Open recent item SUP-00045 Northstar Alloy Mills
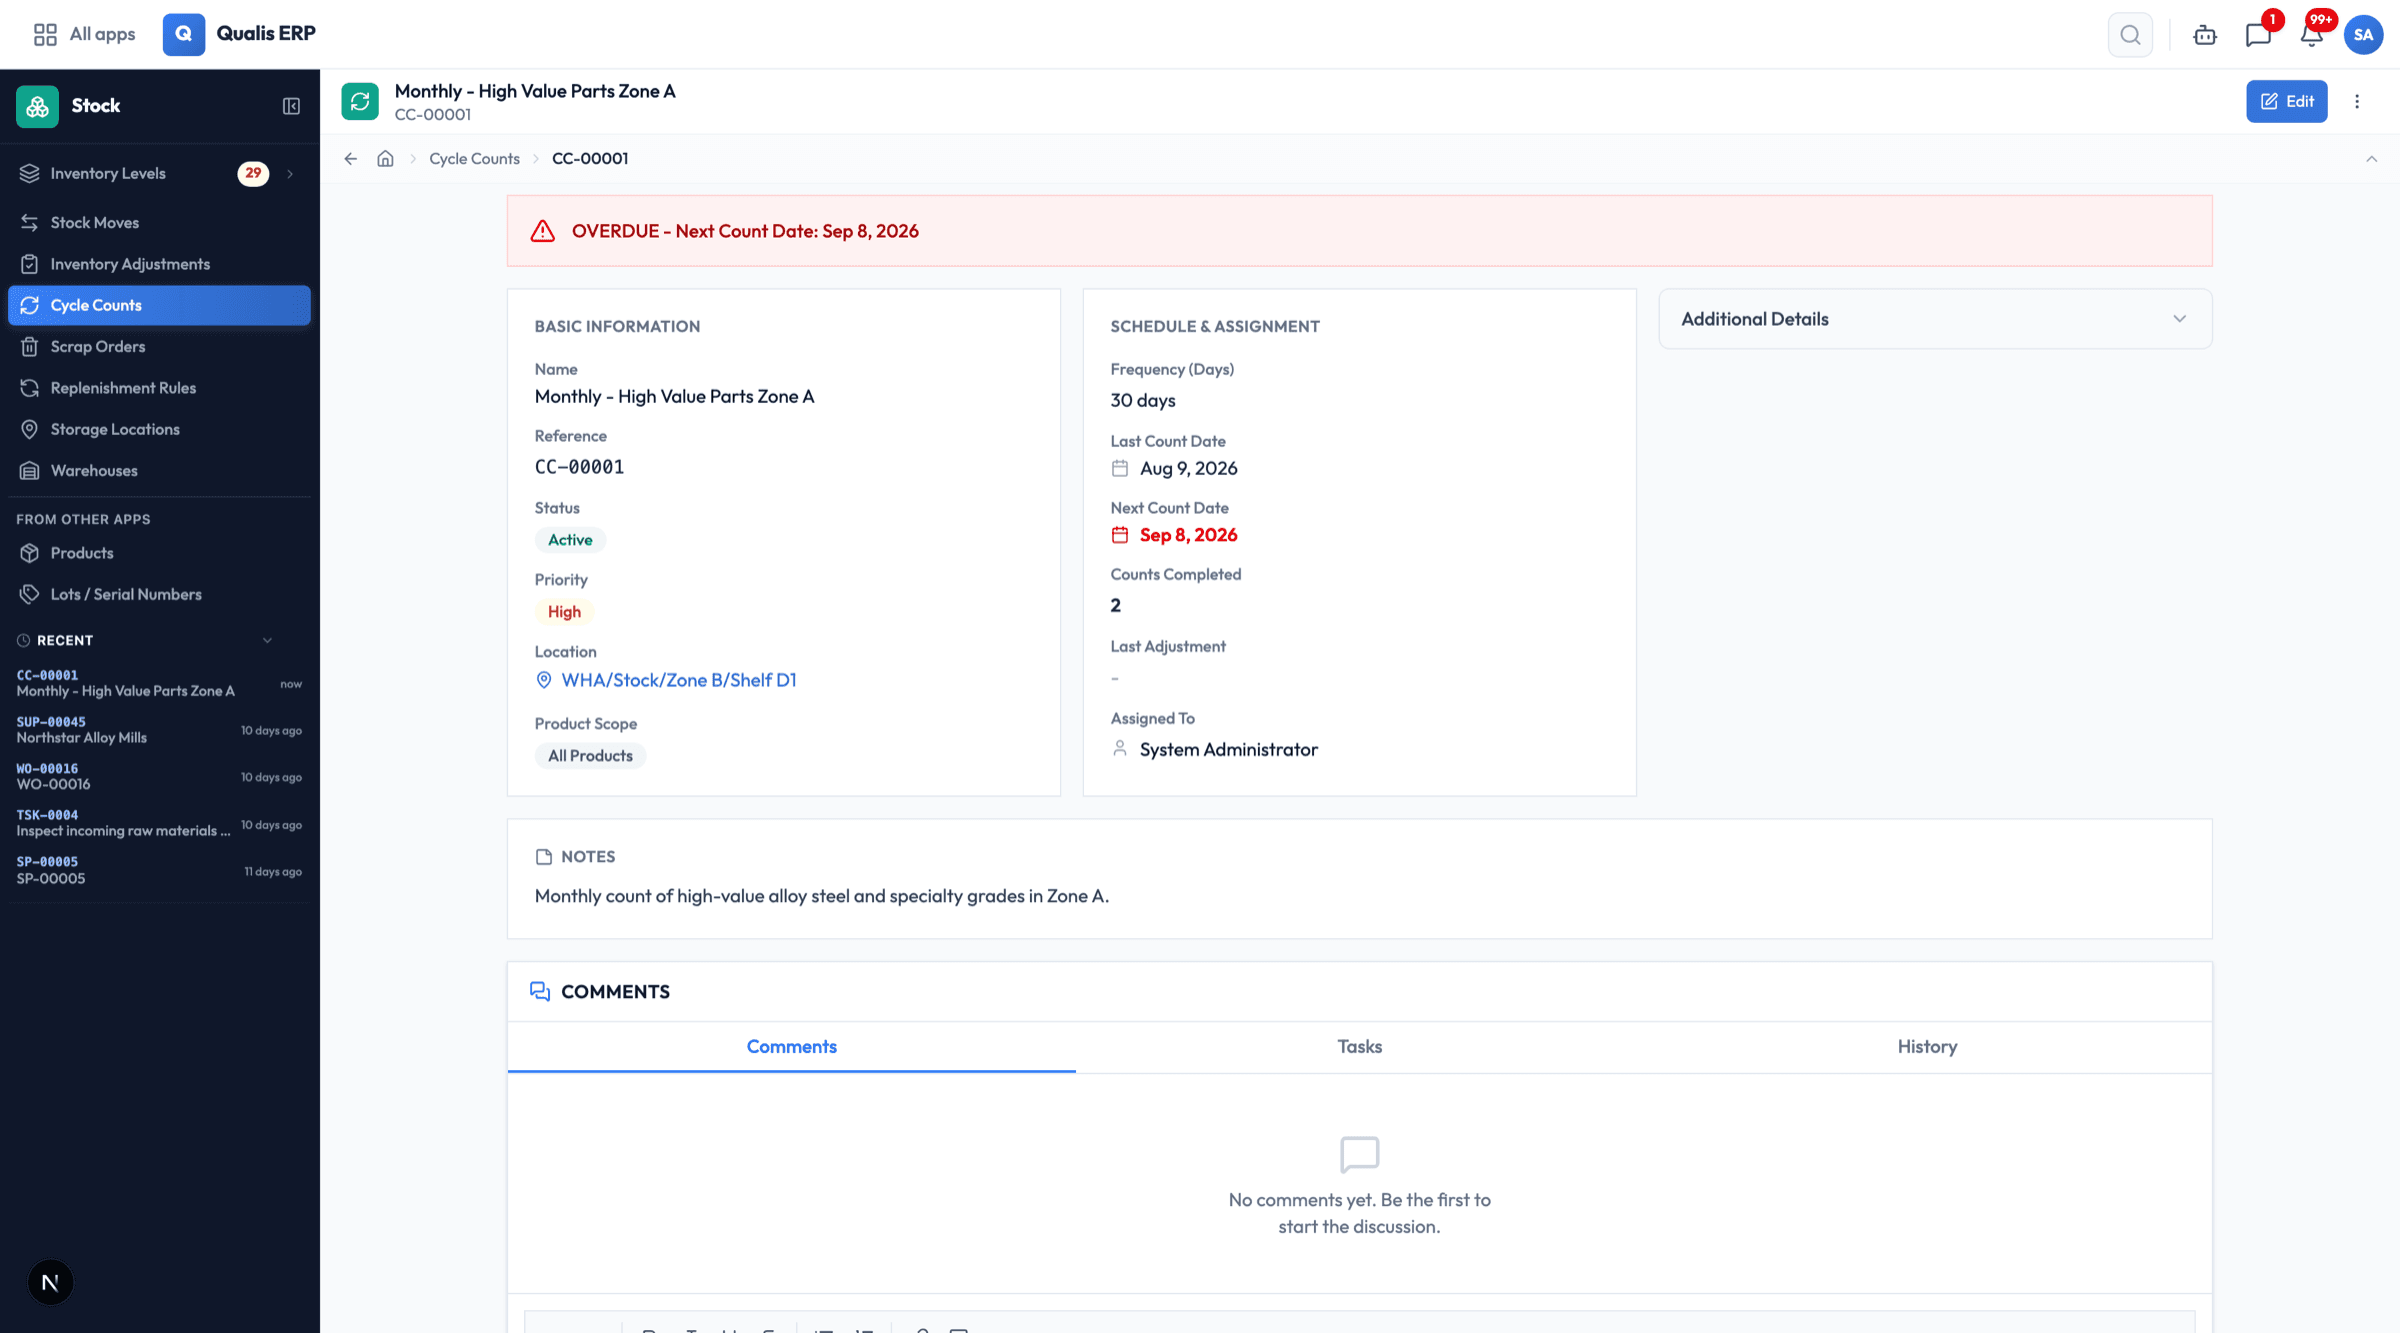The height and width of the screenshot is (1333, 2400). 159,730
